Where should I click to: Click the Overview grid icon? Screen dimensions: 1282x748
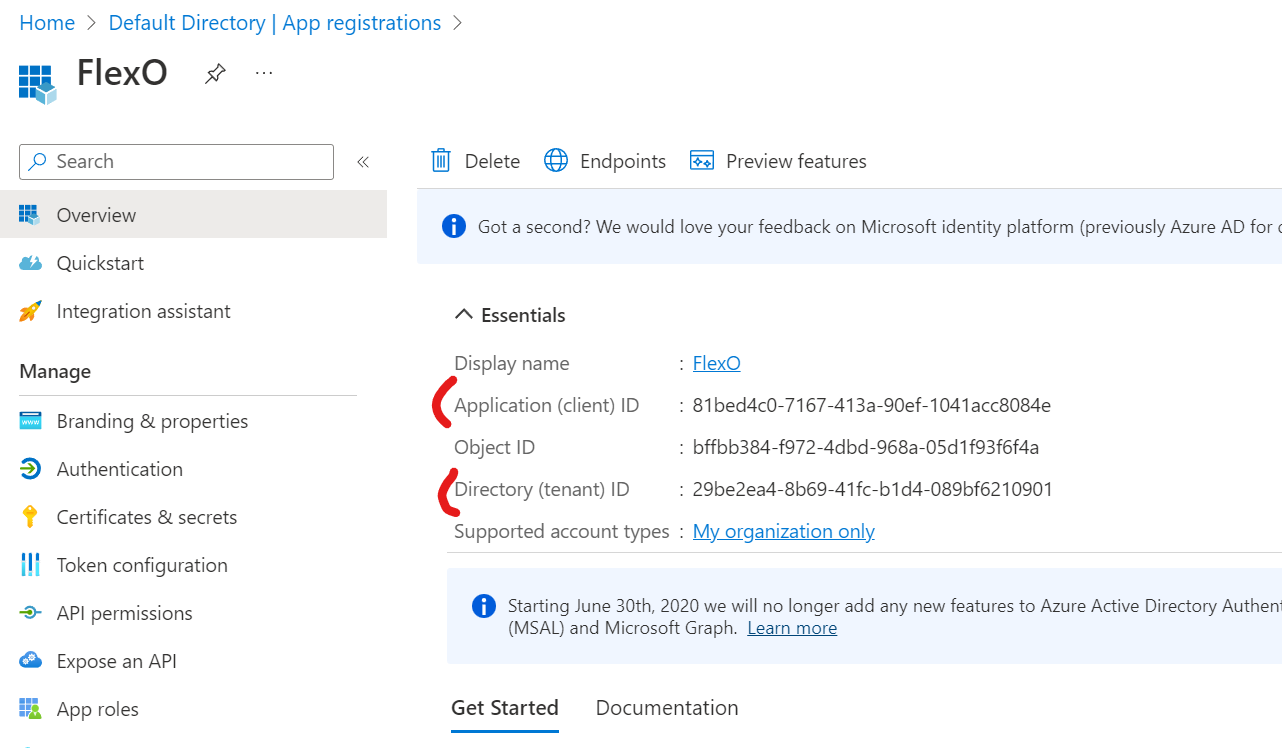click(x=30, y=215)
